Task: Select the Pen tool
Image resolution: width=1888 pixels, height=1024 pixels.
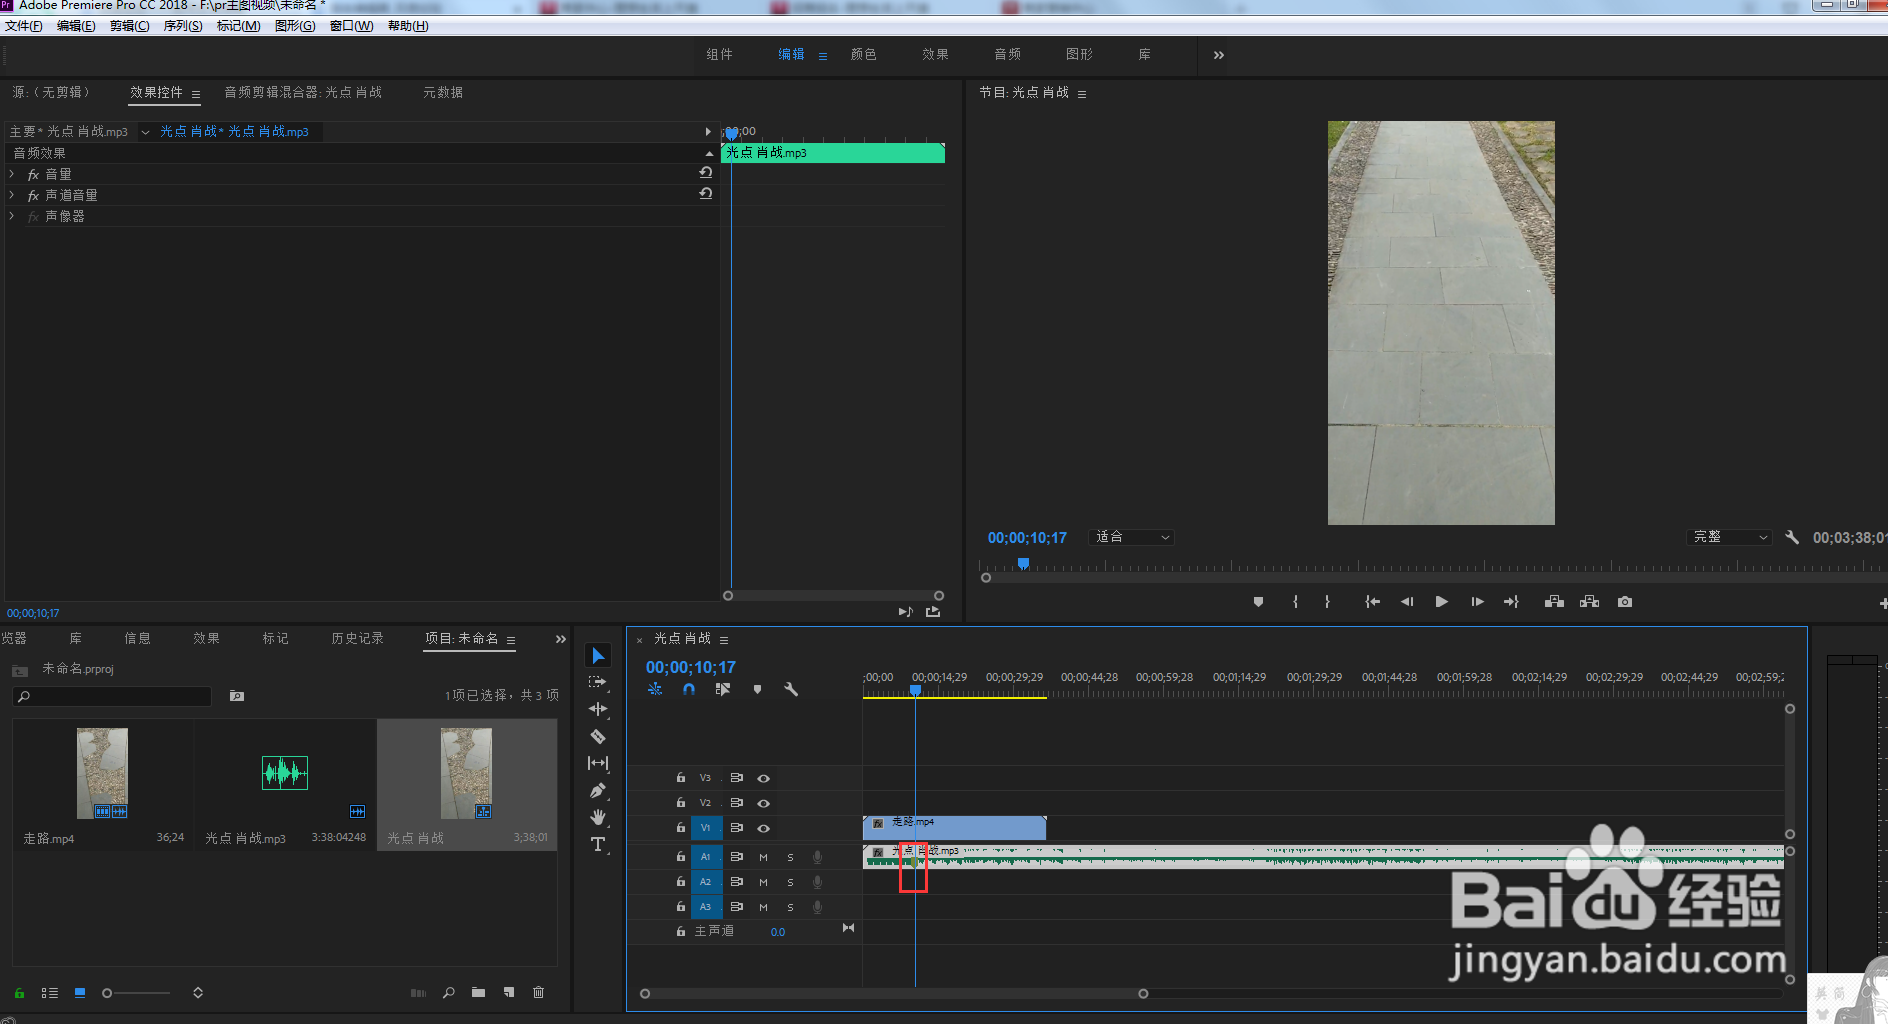Action: [598, 790]
